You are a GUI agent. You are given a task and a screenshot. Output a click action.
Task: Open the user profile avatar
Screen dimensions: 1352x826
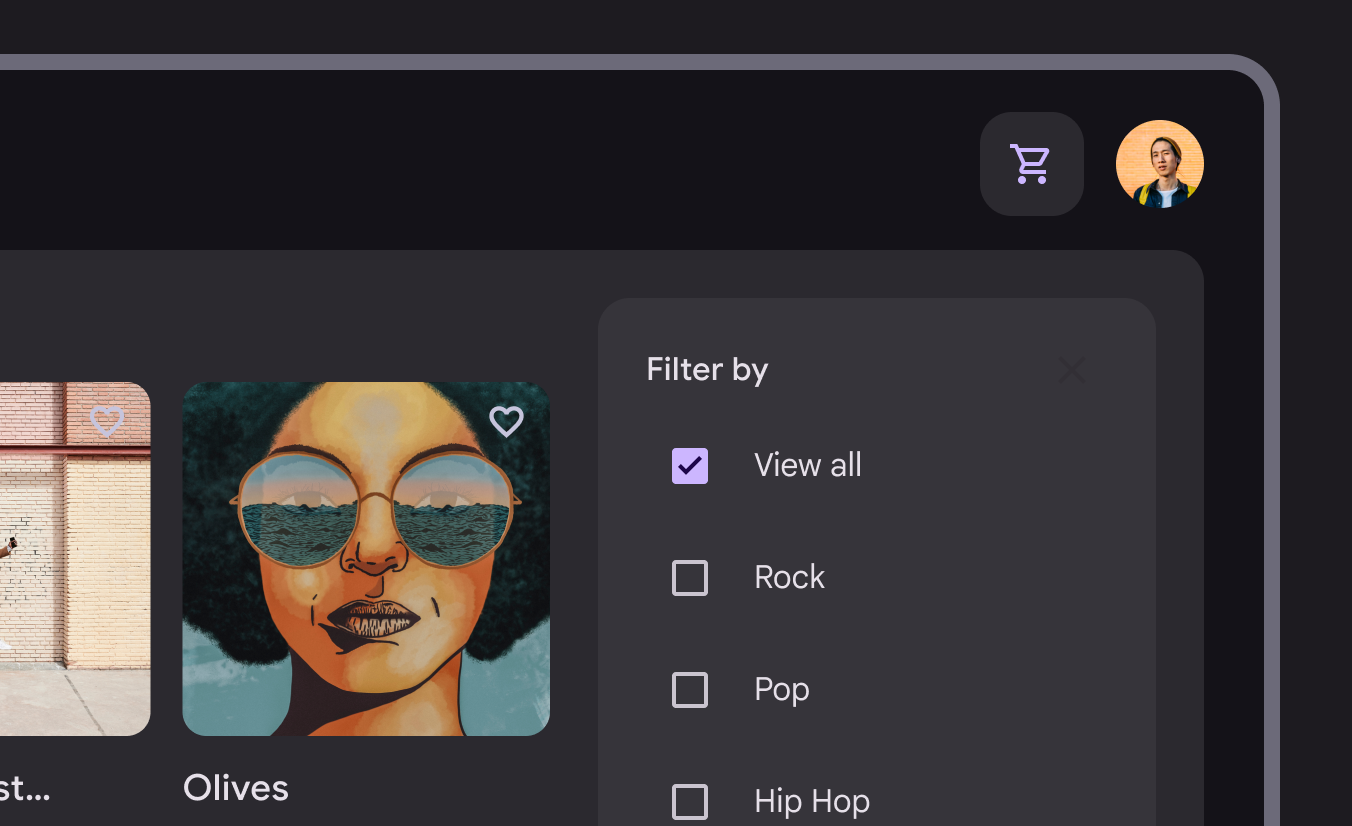tap(1159, 164)
